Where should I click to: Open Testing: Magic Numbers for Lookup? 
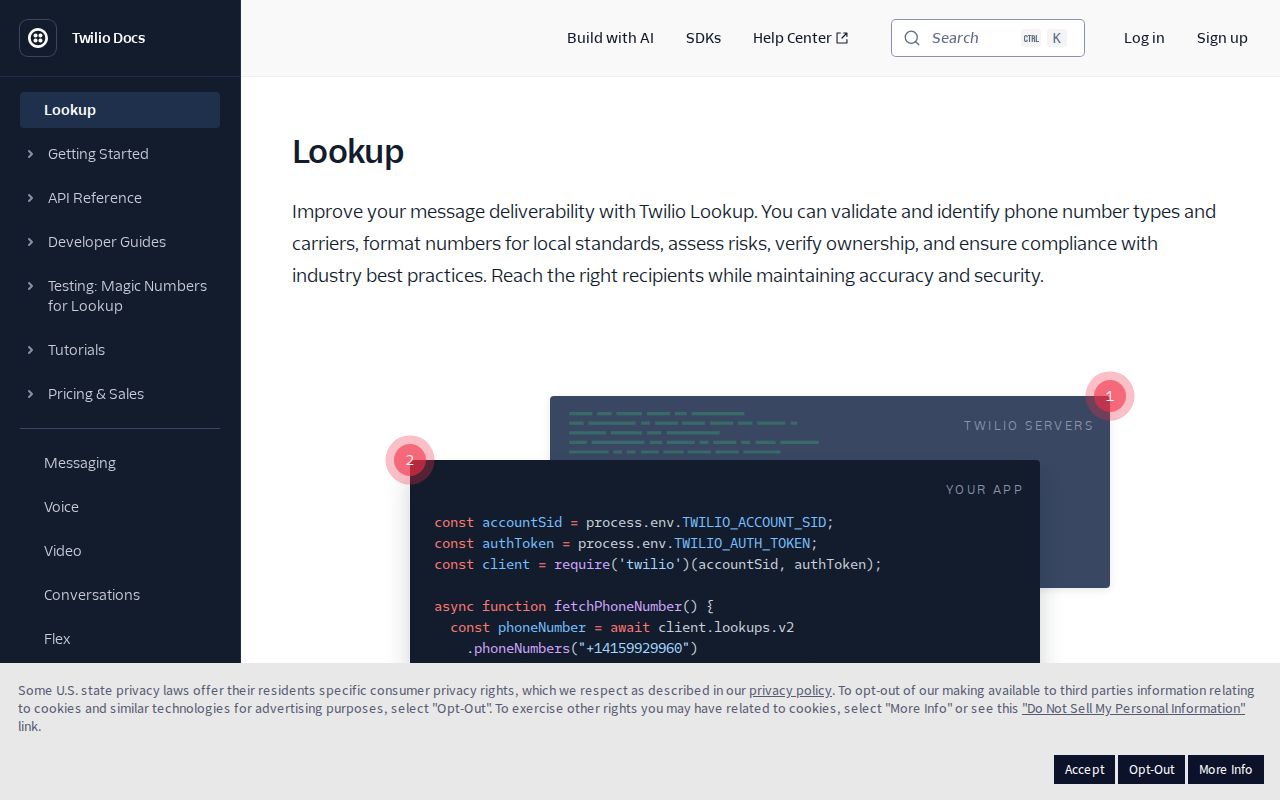[127, 296]
